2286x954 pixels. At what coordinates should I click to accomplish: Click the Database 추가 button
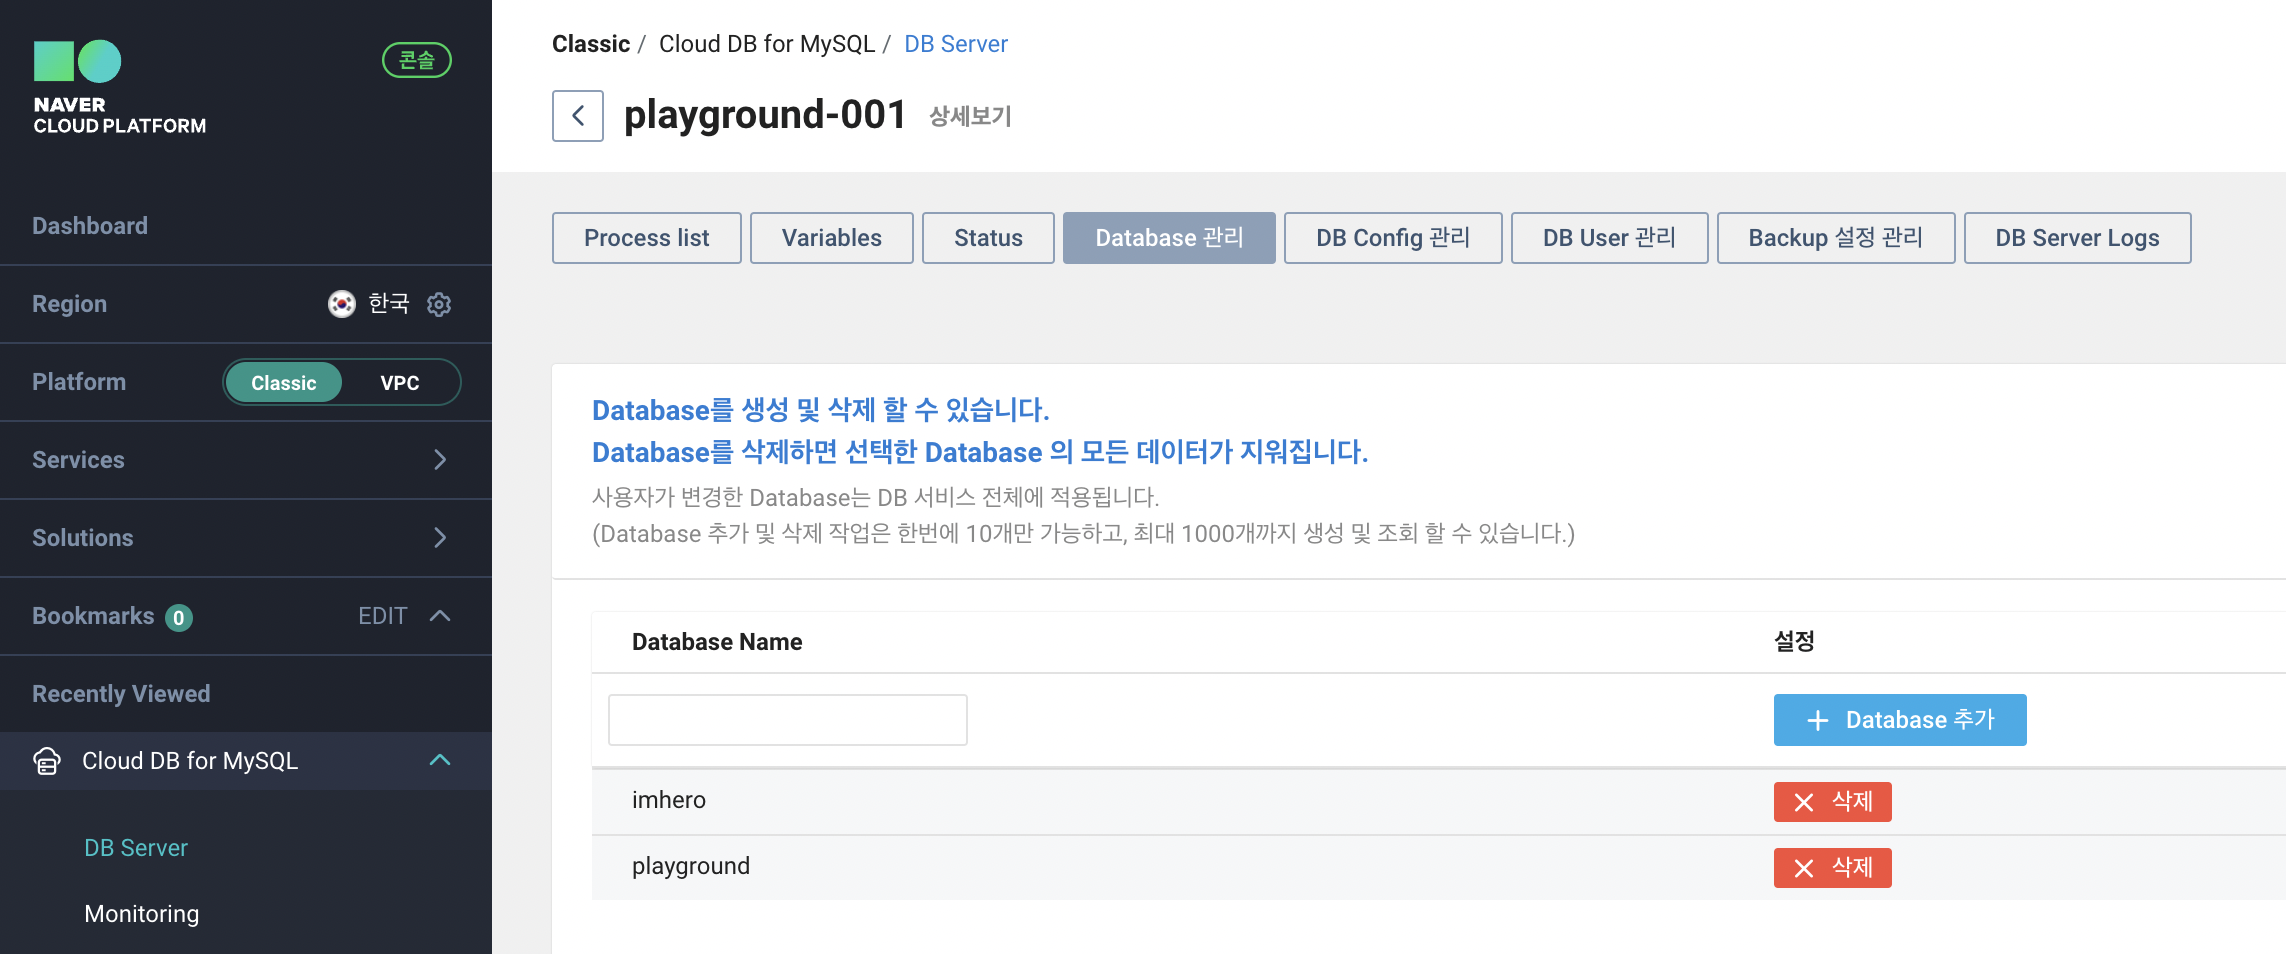click(1900, 720)
